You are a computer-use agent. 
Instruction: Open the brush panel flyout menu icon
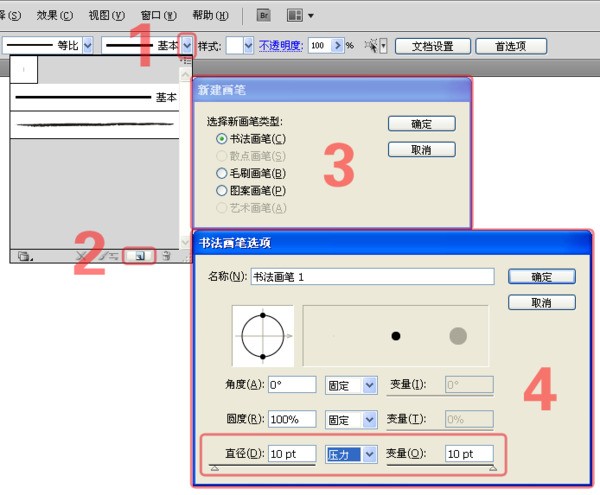pyautogui.click(x=186, y=61)
